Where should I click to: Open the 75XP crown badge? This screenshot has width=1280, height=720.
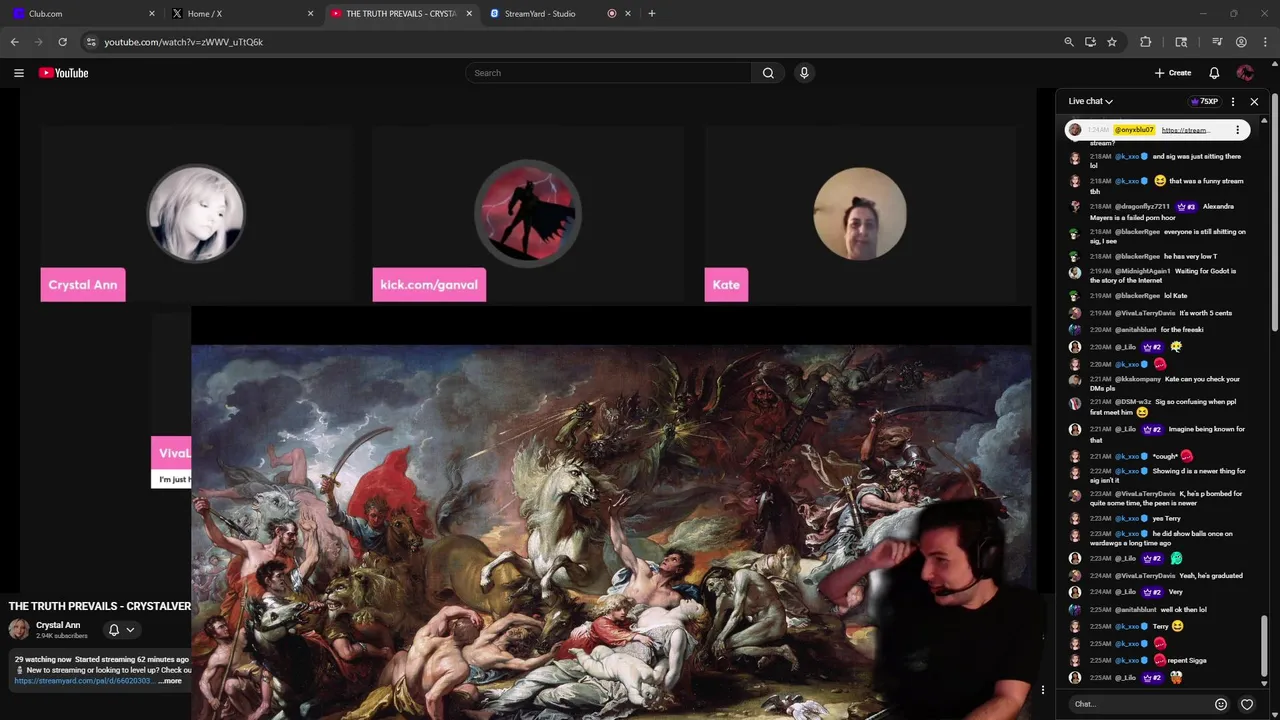[x=1204, y=101]
